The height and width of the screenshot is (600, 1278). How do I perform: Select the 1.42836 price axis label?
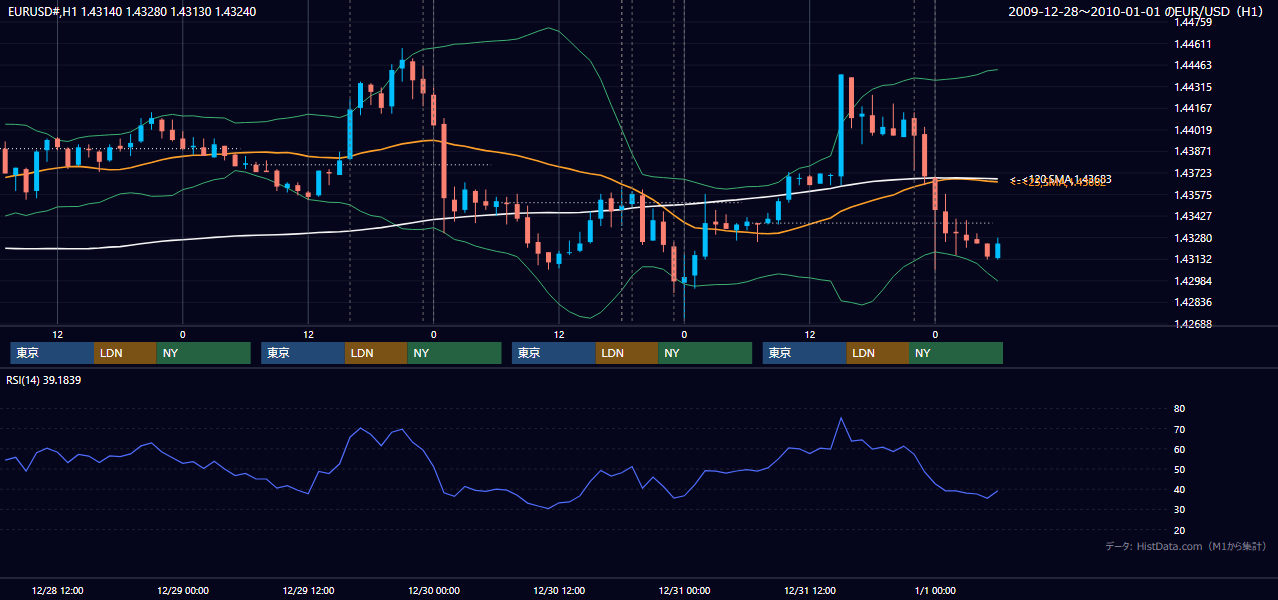1193,302
